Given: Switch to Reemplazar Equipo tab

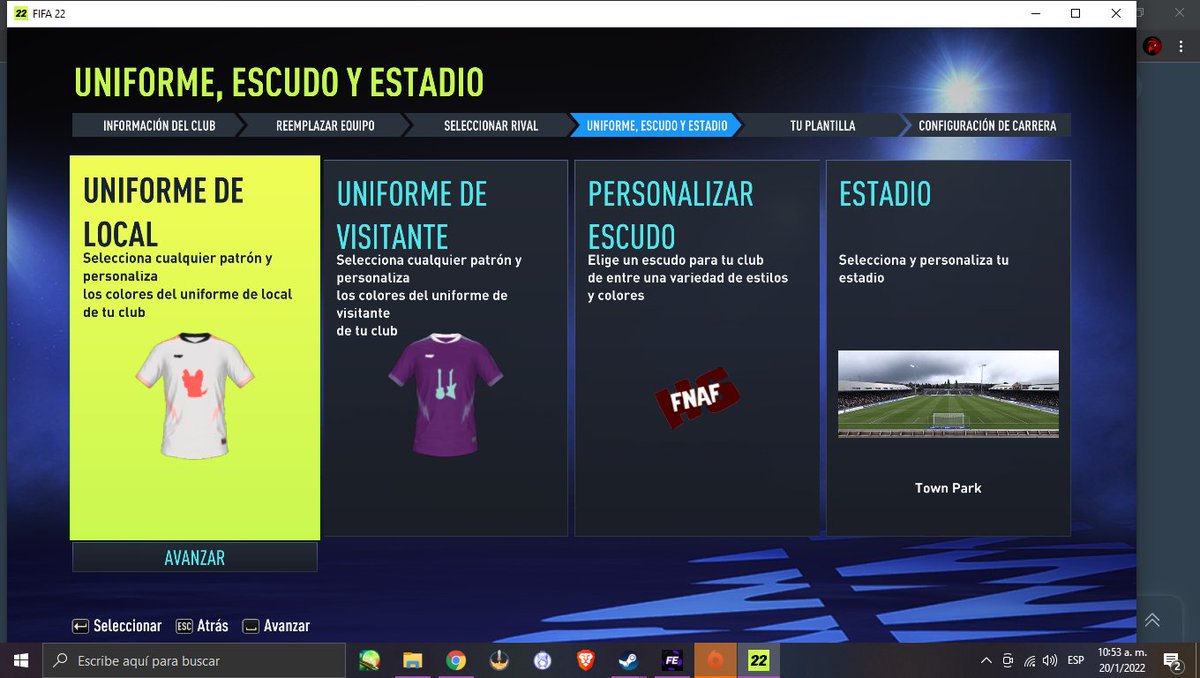Looking at the screenshot, I should [325, 126].
